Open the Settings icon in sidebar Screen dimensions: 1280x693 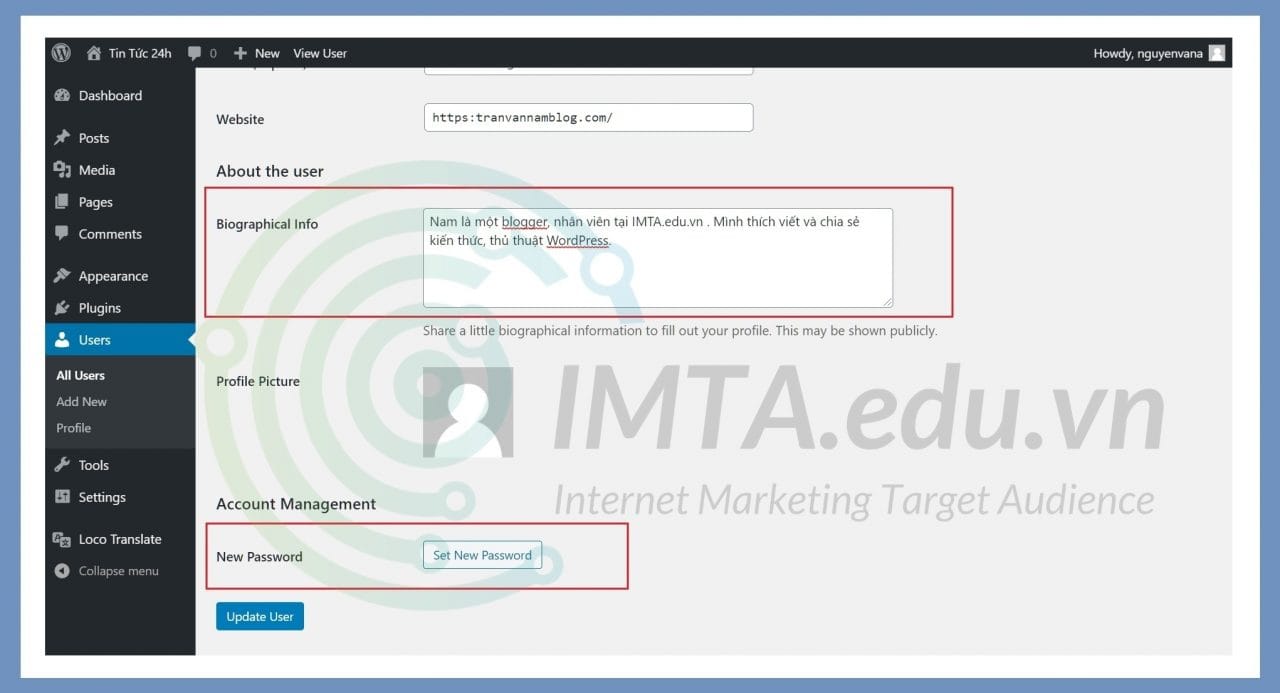(x=64, y=497)
